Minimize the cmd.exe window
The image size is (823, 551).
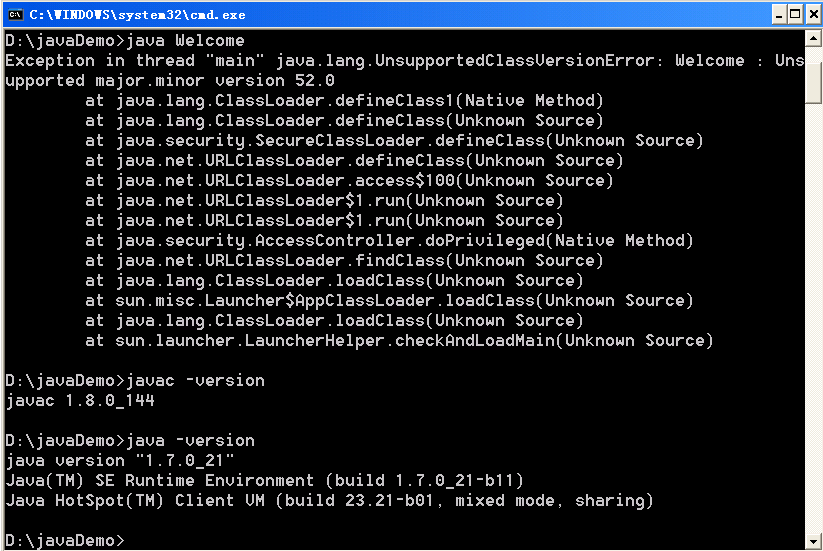tap(779, 15)
